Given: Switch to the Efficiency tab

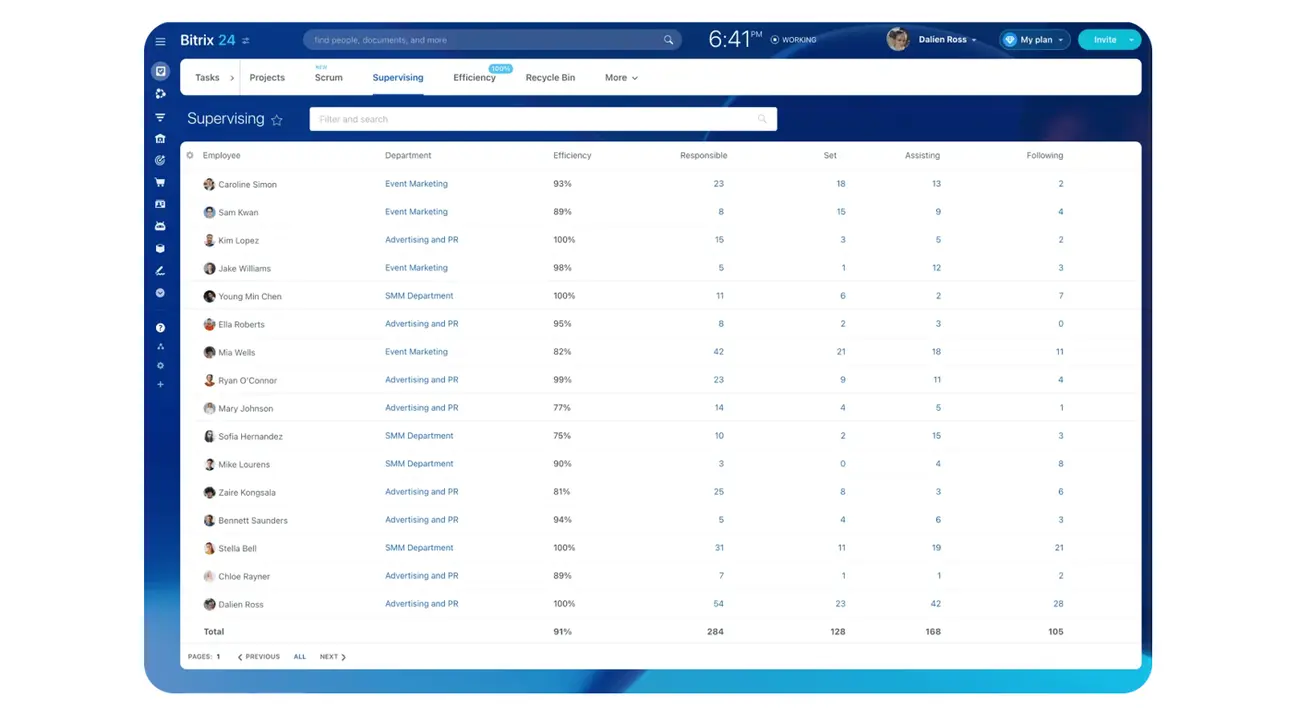Looking at the screenshot, I should coord(474,77).
